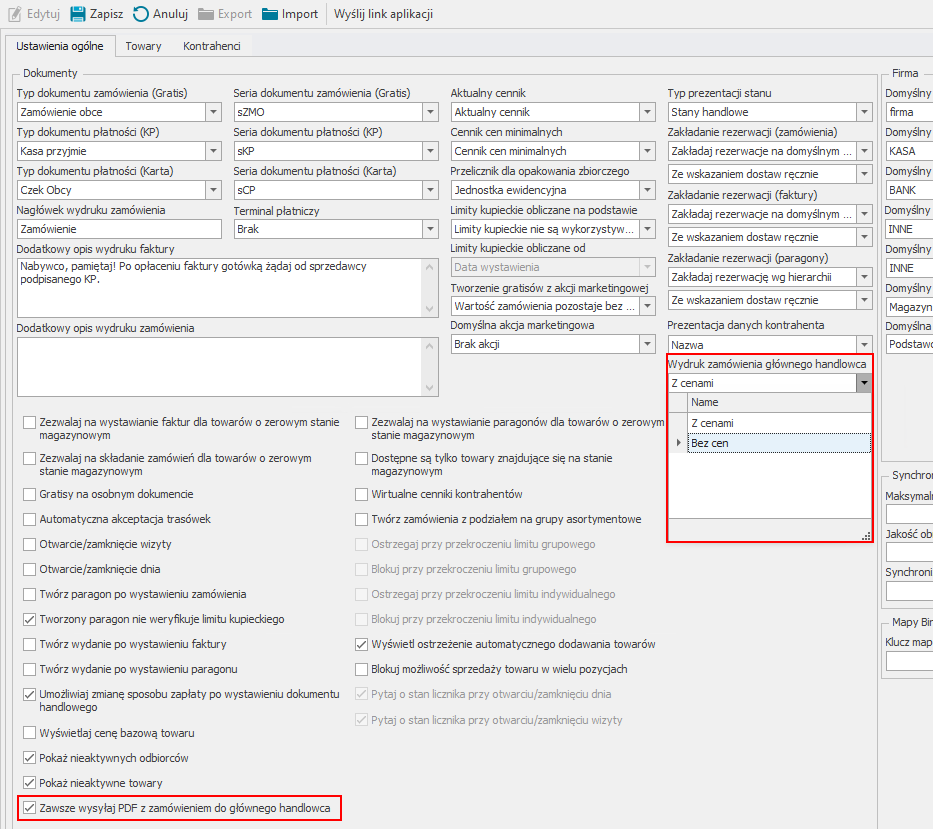Viewport: 933px width, 829px height.
Task: Enable Gratisy na osobnym dokumencie checkbox
Action: click(x=30, y=494)
